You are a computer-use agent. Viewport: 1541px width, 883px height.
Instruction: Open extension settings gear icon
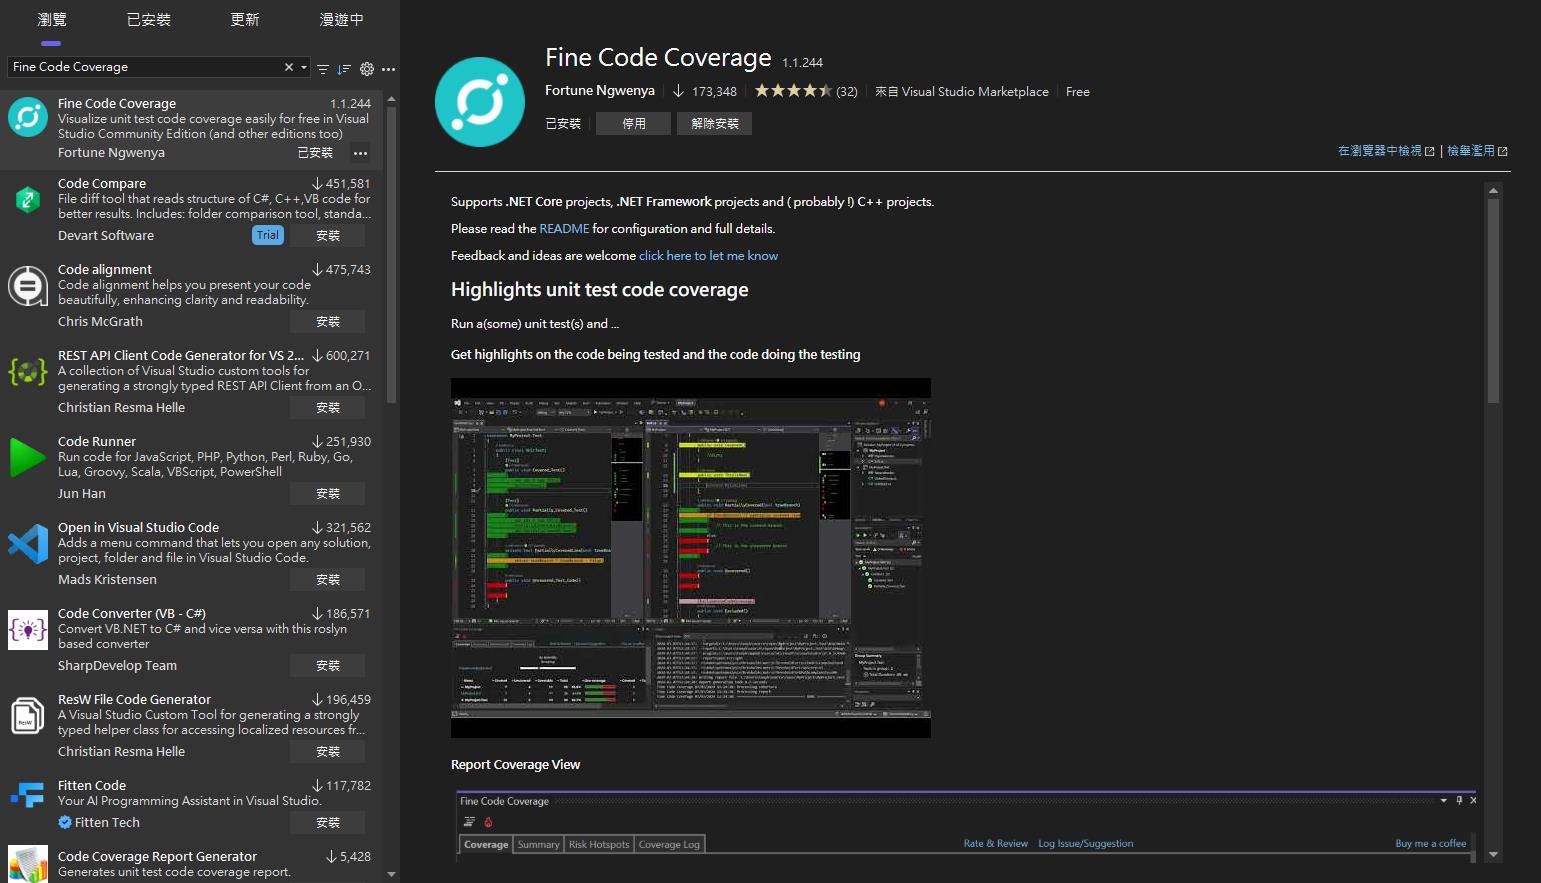tap(367, 69)
